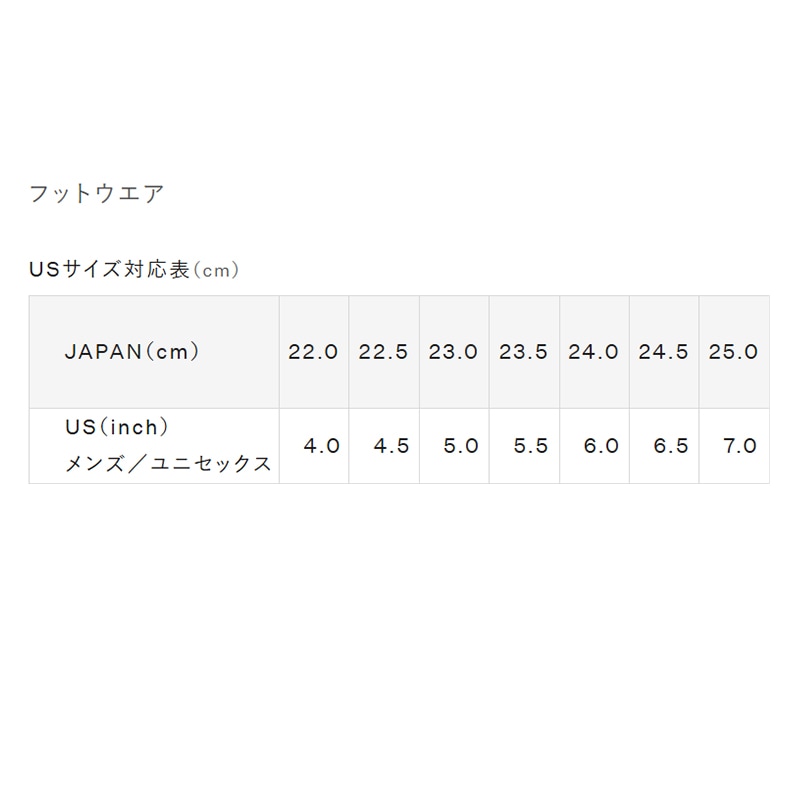Click the 24.0 cm size cell
Viewport: 800px width, 800px height.
(x=594, y=352)
